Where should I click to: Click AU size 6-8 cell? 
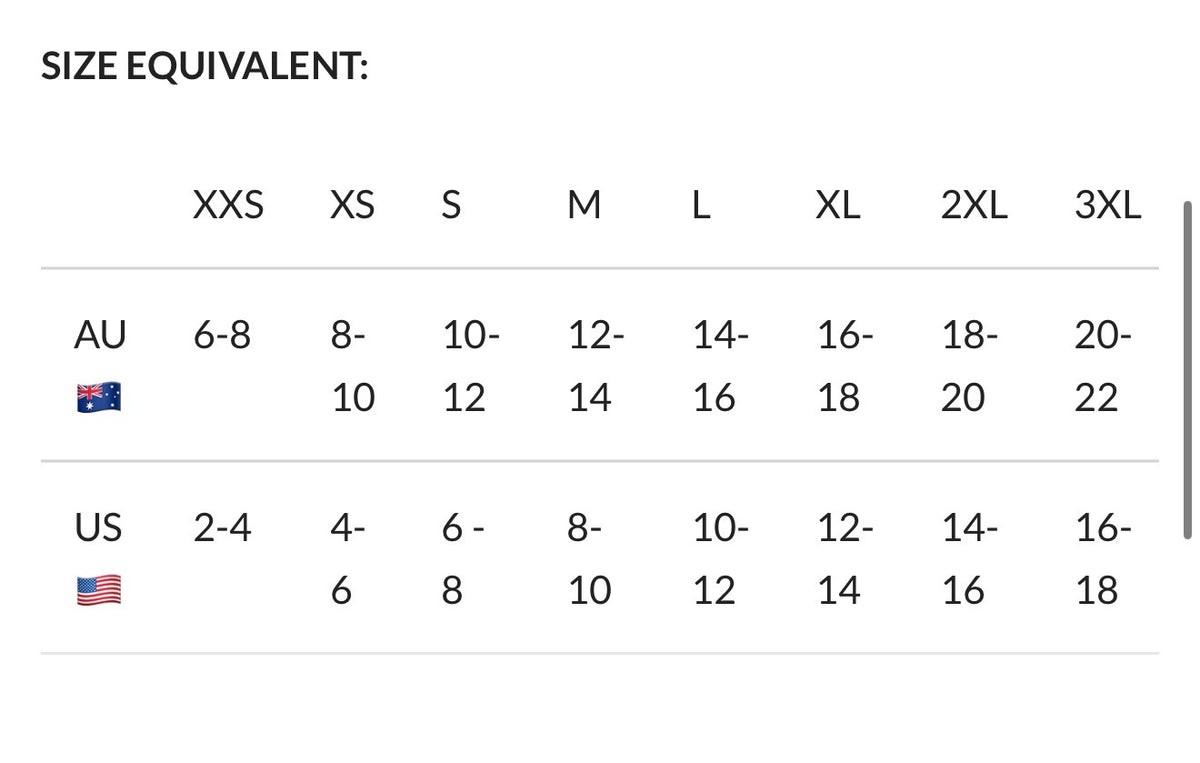(222, 336)
